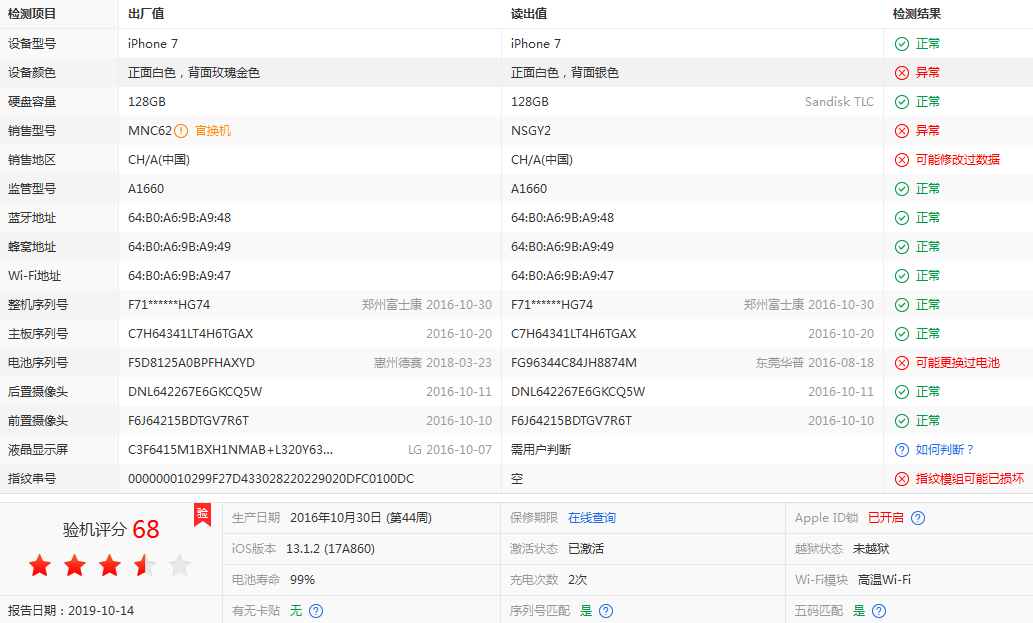Click the factory rear camera serial DNL642267E6GKCQ5W

(x=195, y=392)
